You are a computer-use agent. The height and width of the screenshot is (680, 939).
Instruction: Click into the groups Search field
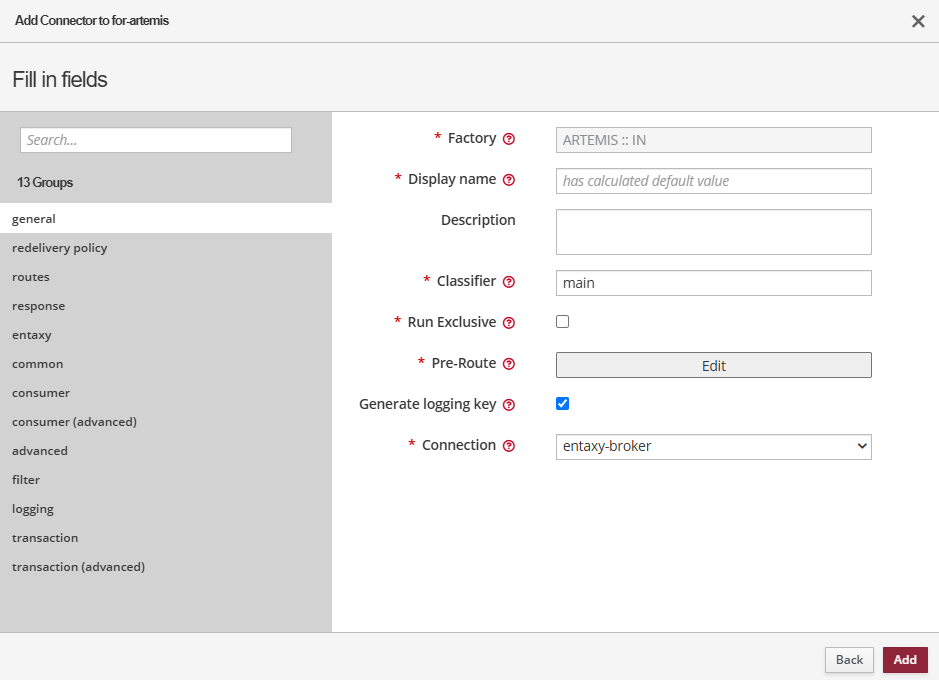point(156,140)
